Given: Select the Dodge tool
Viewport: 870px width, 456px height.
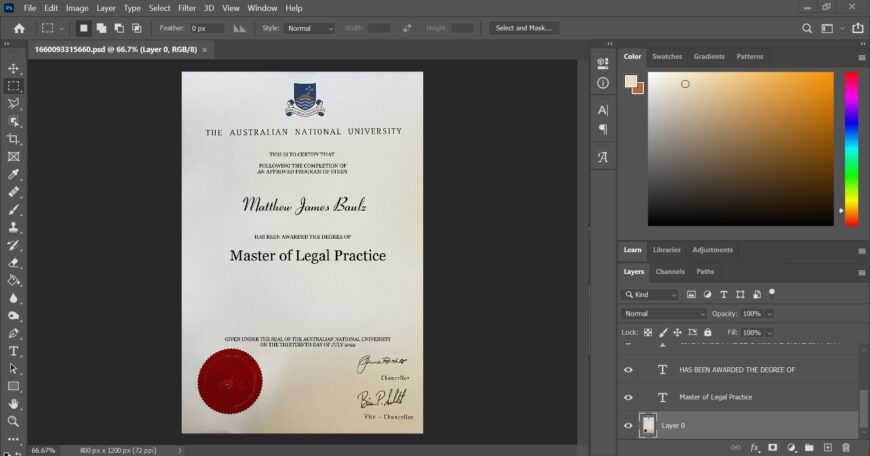Looking at the screenshot, I should pos(13,316).
